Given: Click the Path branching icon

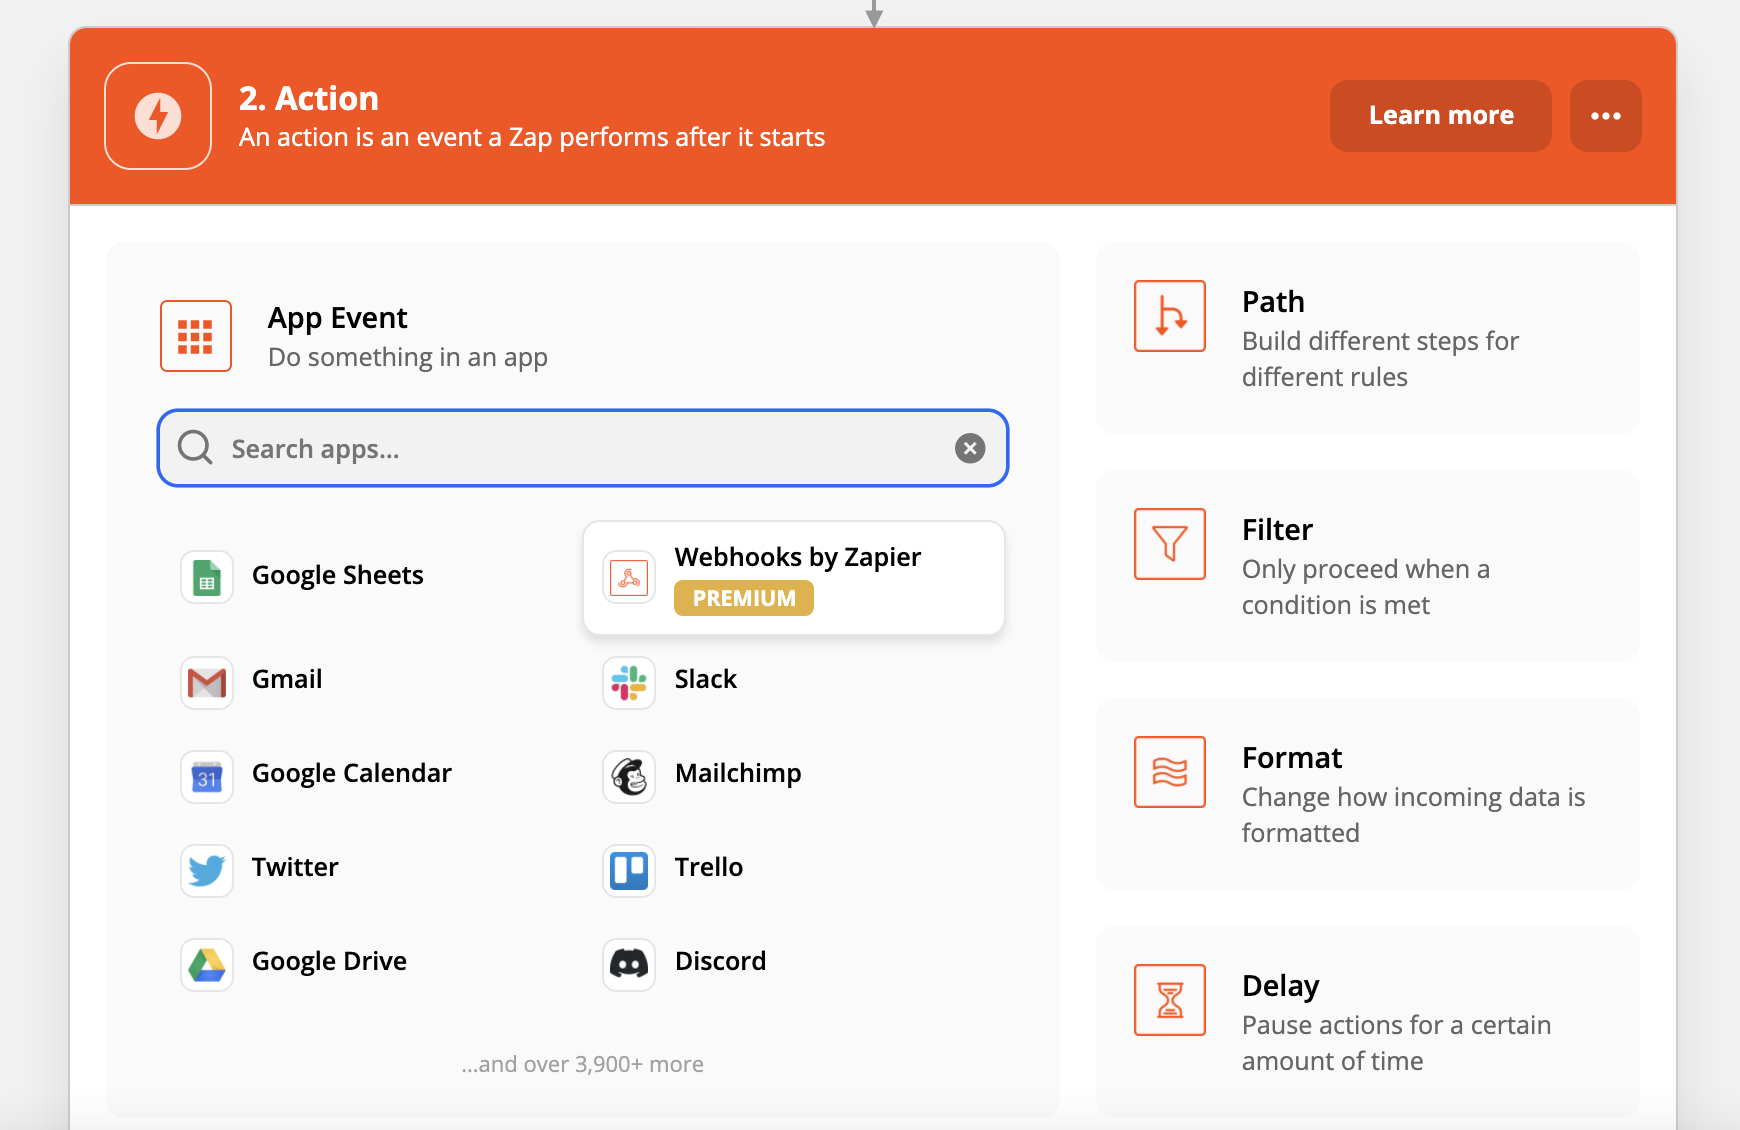Looking at the screenshot, I should 1170,316.
